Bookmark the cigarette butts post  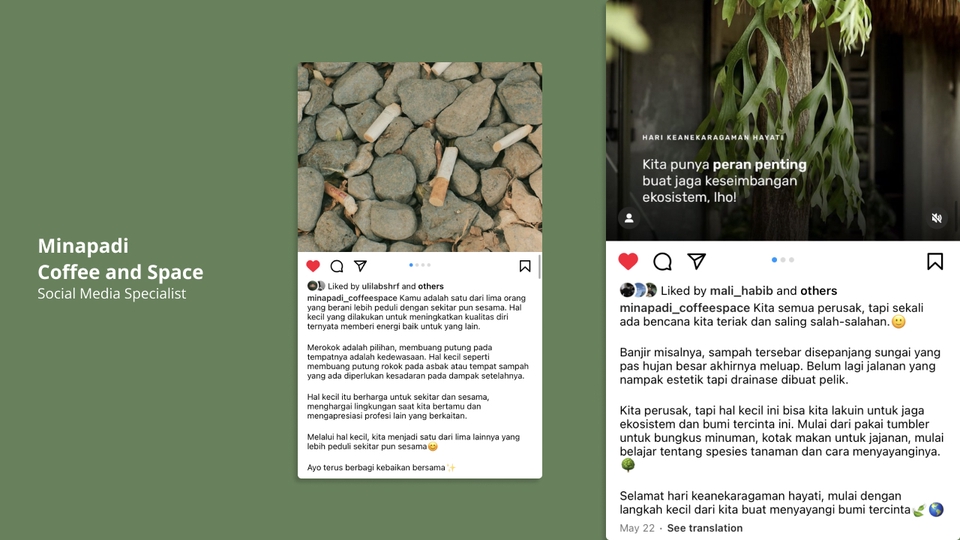pos(525,266)
